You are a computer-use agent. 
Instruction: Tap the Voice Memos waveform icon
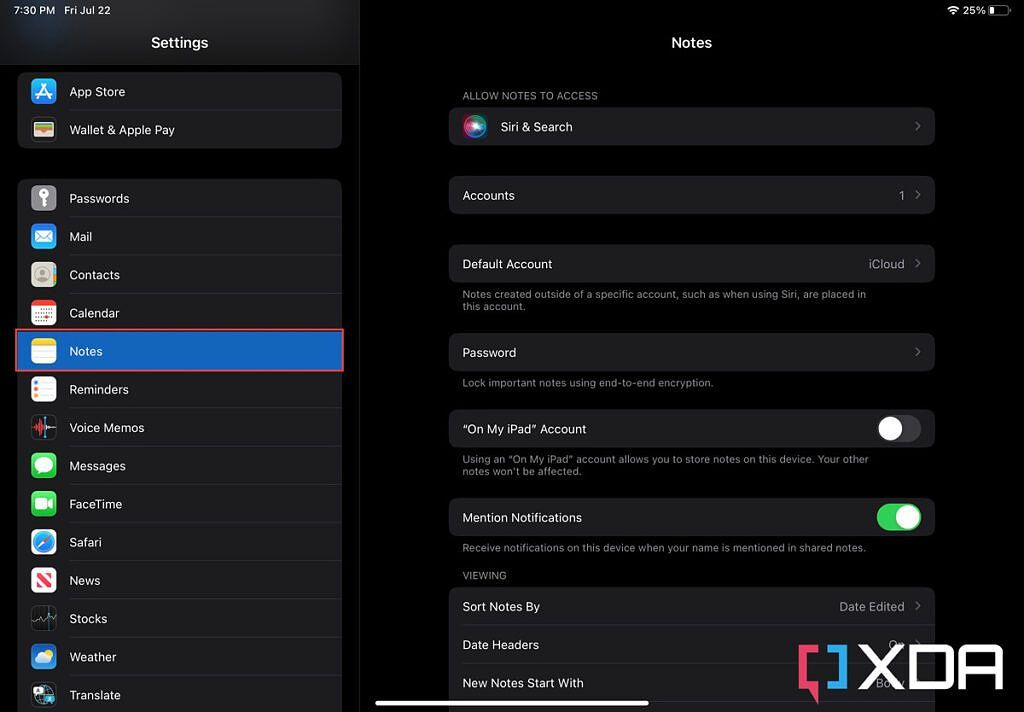pos(44,427)
